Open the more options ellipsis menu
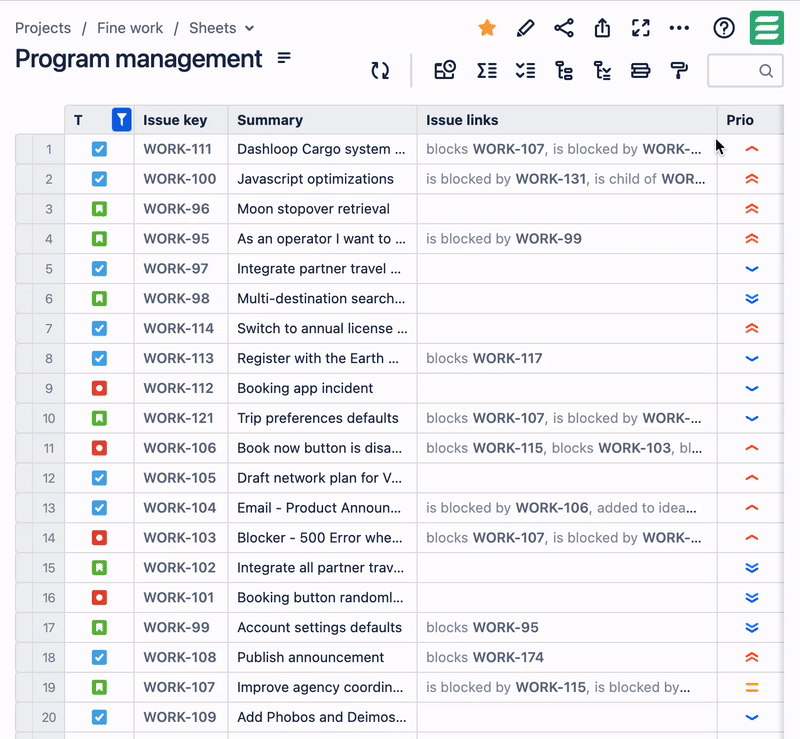Image resolution: width=800 pixels, height=739 pixels. [x=679, y=28]
